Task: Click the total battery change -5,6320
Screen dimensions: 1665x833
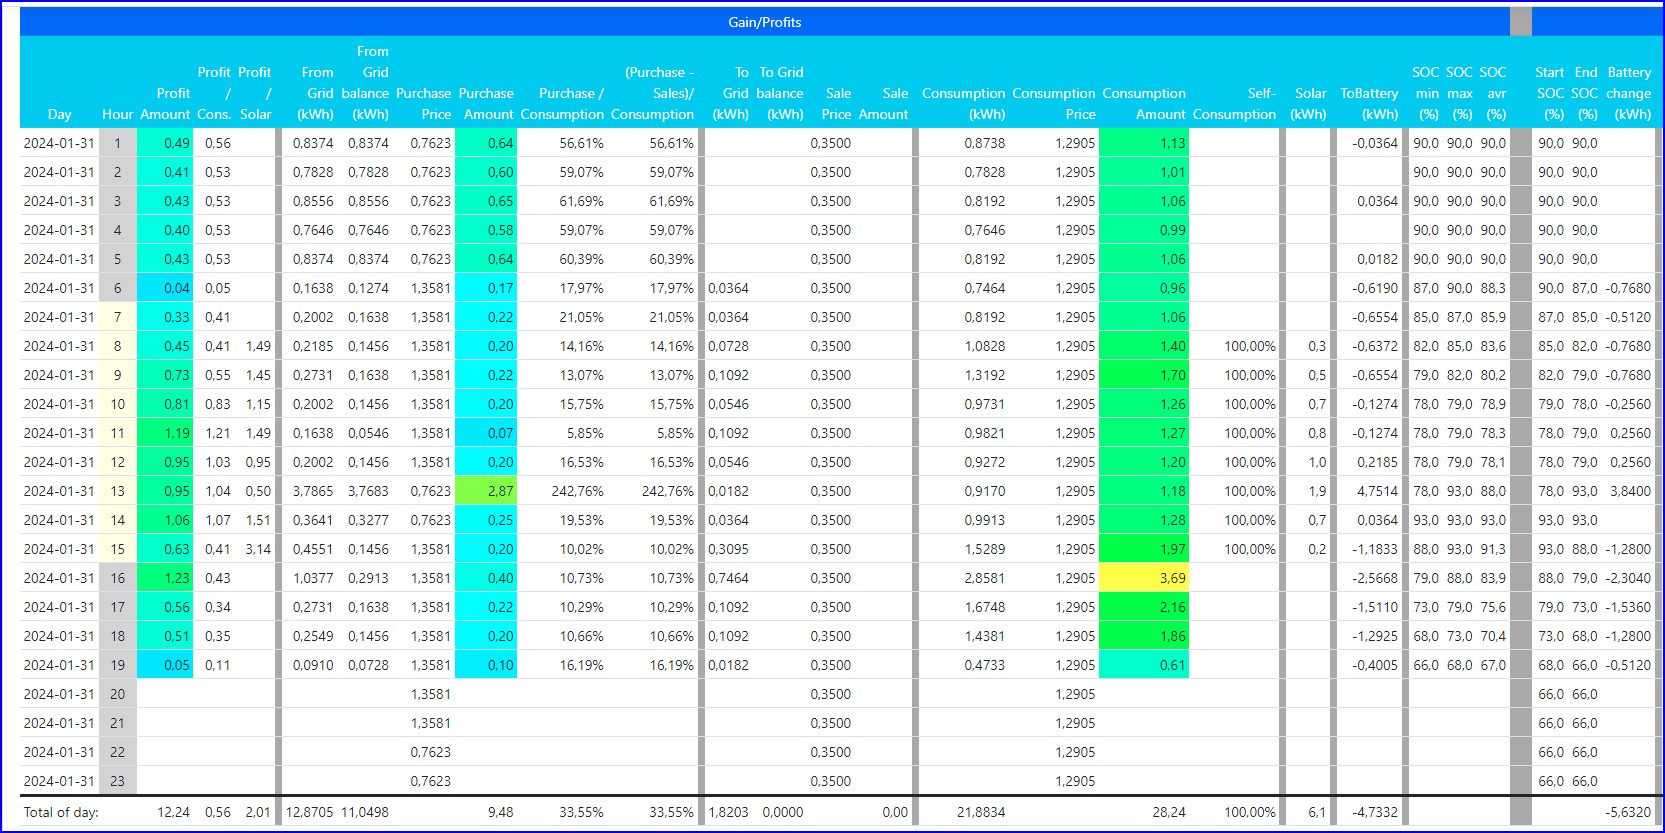Action: (x=1627, y=812)
